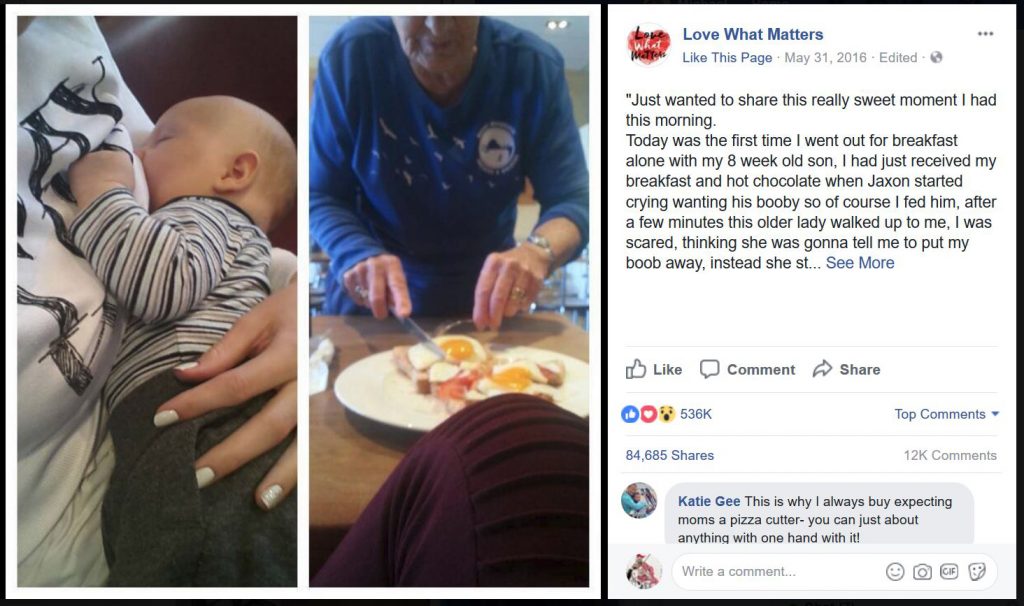Insert an emoji with the smiley icon
This screenshot has width=1024, height=606.
click(895, 572)
